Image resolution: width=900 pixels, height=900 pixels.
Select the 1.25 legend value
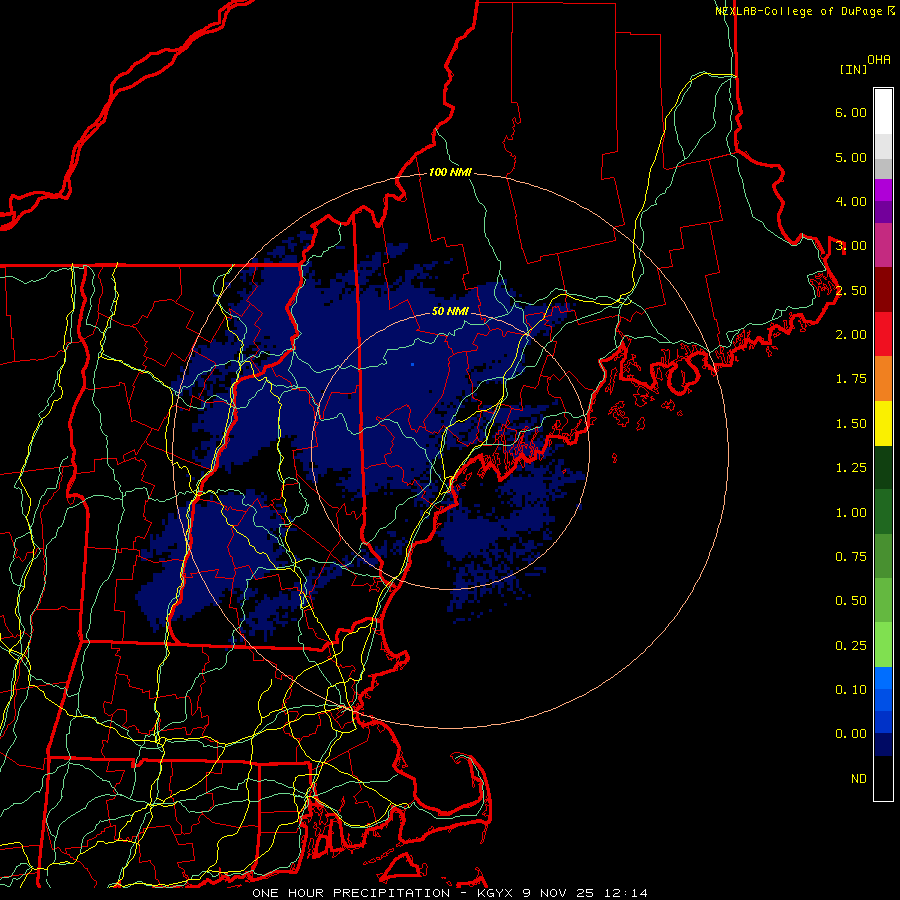(851, 468)
